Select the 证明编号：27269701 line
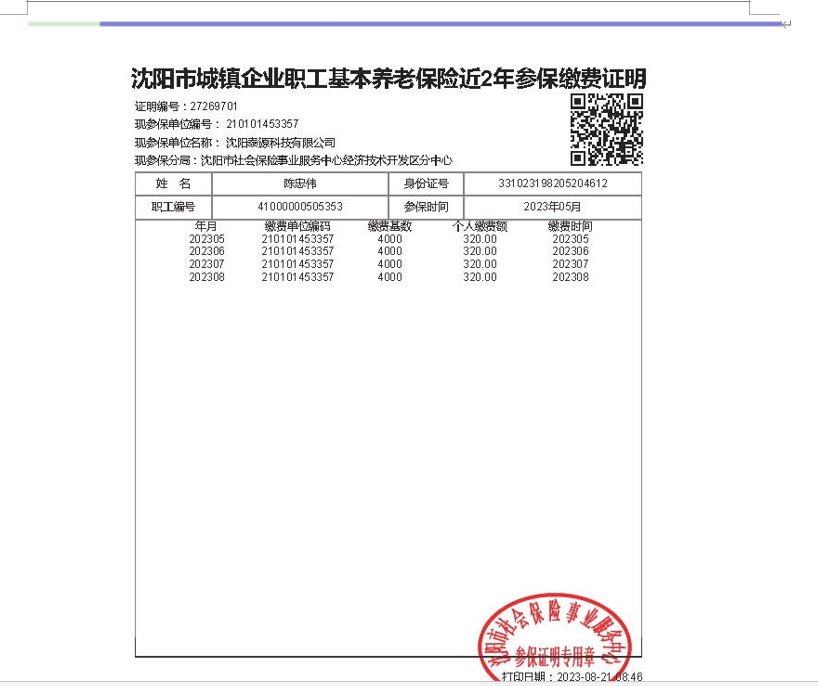Viewport: 818px width, 686px height. coord(186,106)
